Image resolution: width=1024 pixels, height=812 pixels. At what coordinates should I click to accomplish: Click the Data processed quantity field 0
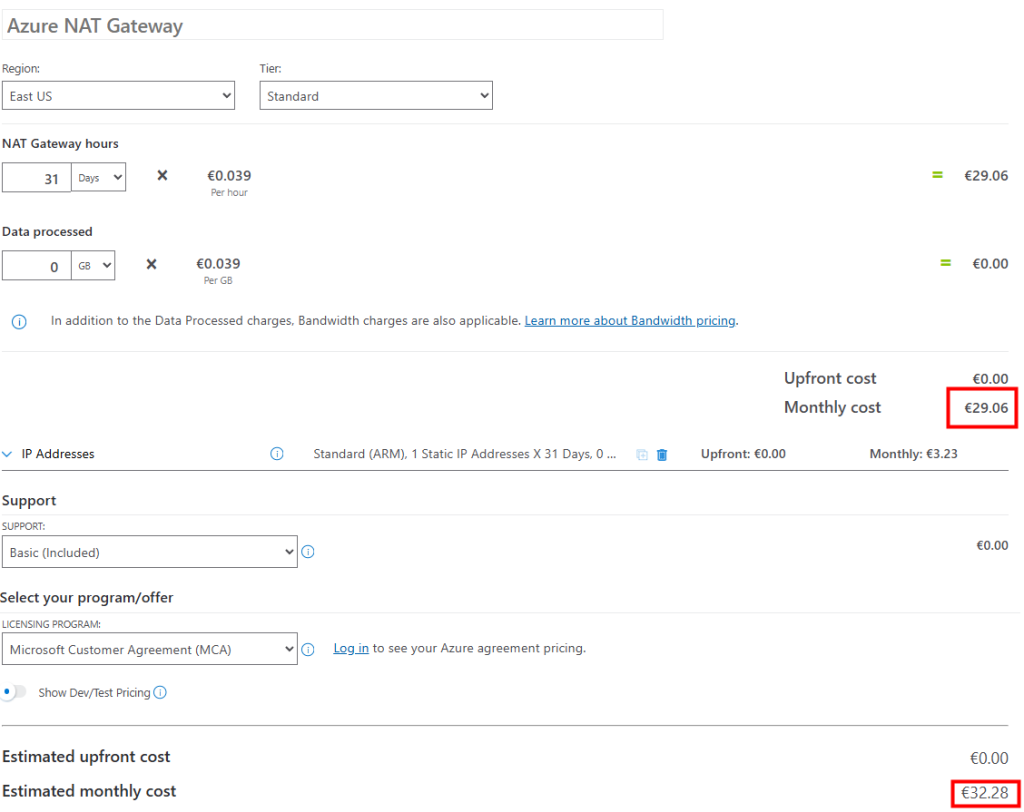(37, 266)
